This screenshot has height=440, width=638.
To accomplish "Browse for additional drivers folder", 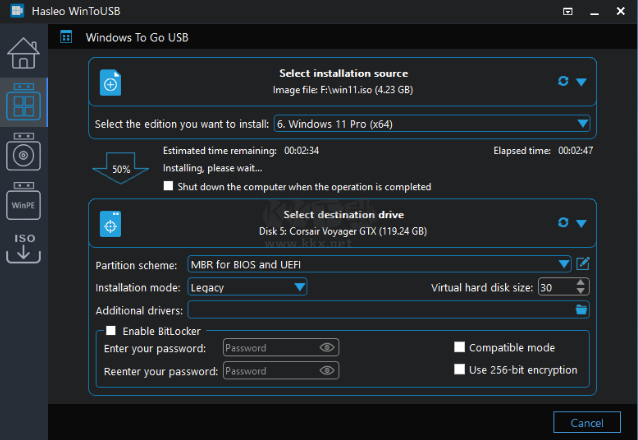I will pyautogui.click(x=581, y=310).
